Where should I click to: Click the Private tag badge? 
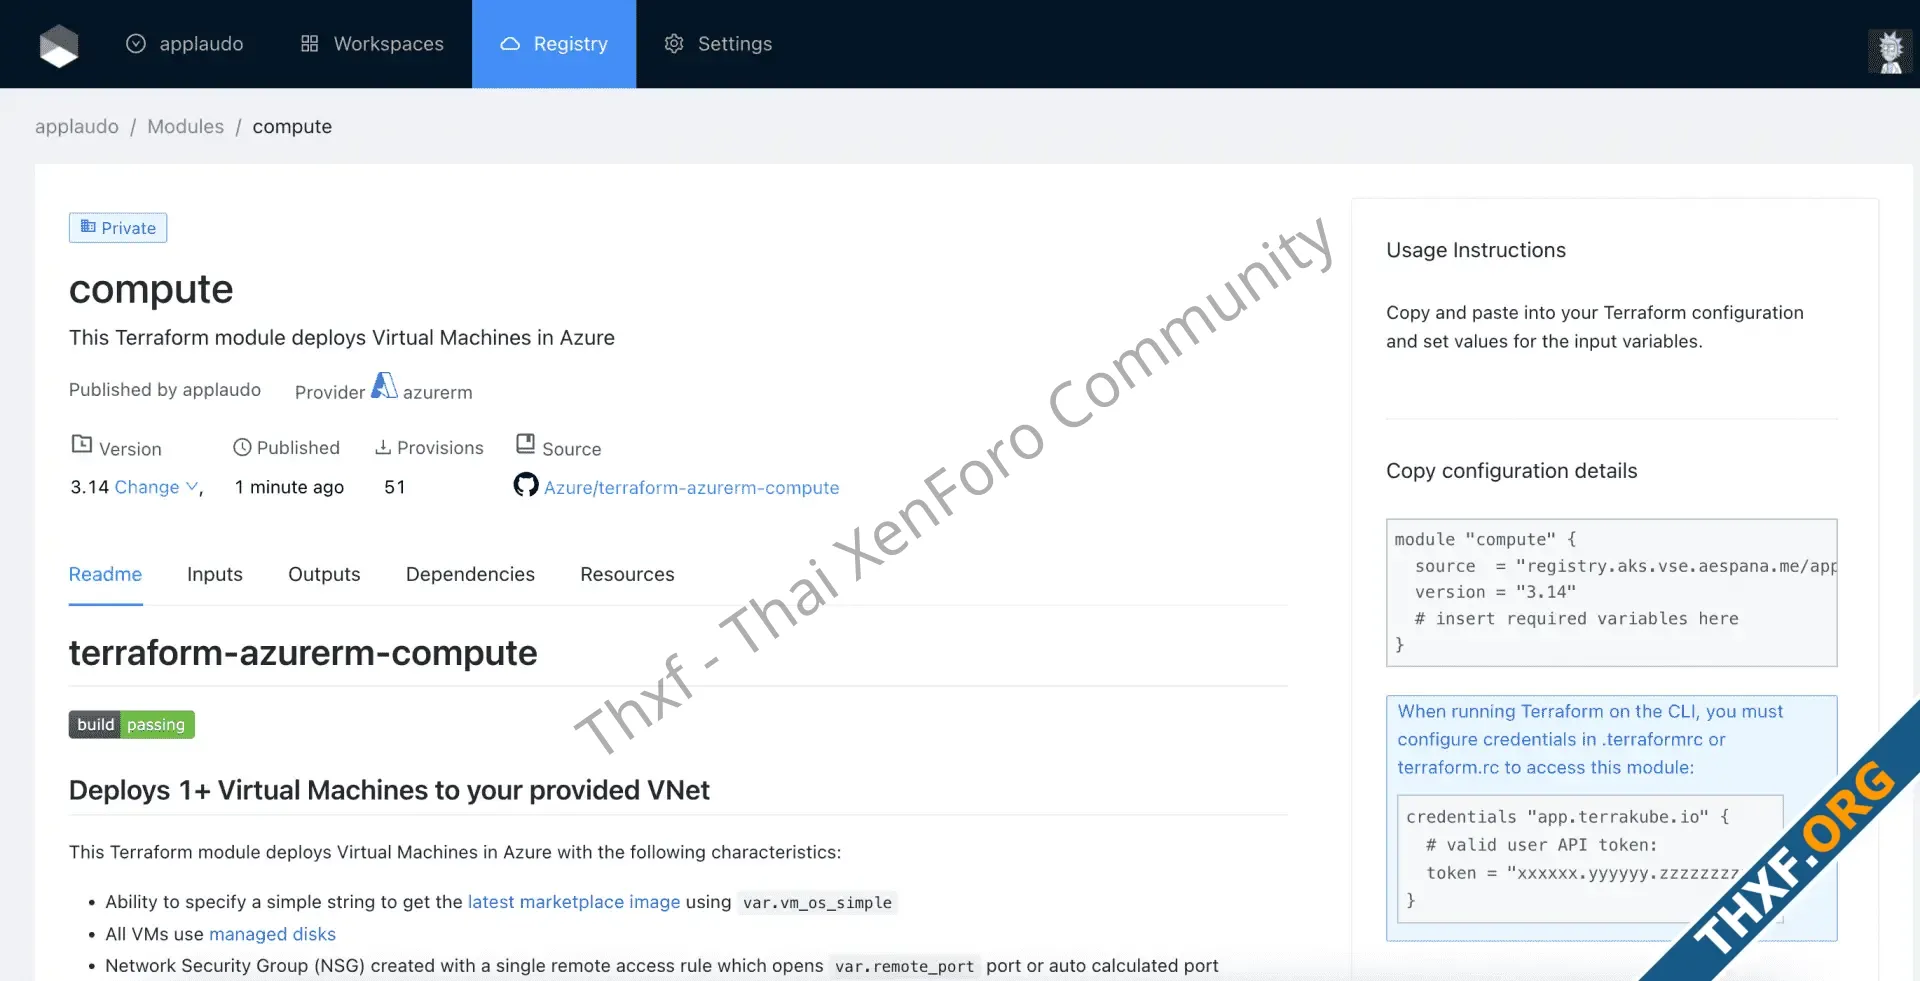pyautogui.click(x=118, y=228)
